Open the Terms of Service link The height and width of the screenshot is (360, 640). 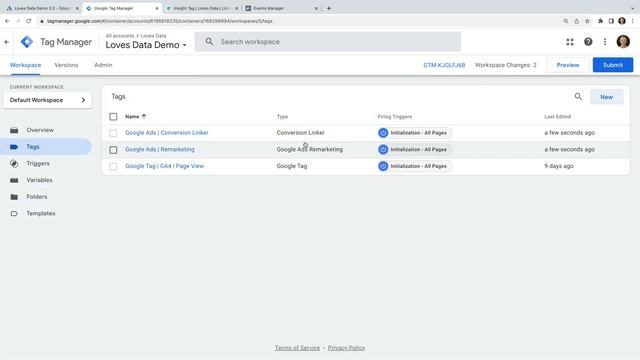click(x=297, y=348)
